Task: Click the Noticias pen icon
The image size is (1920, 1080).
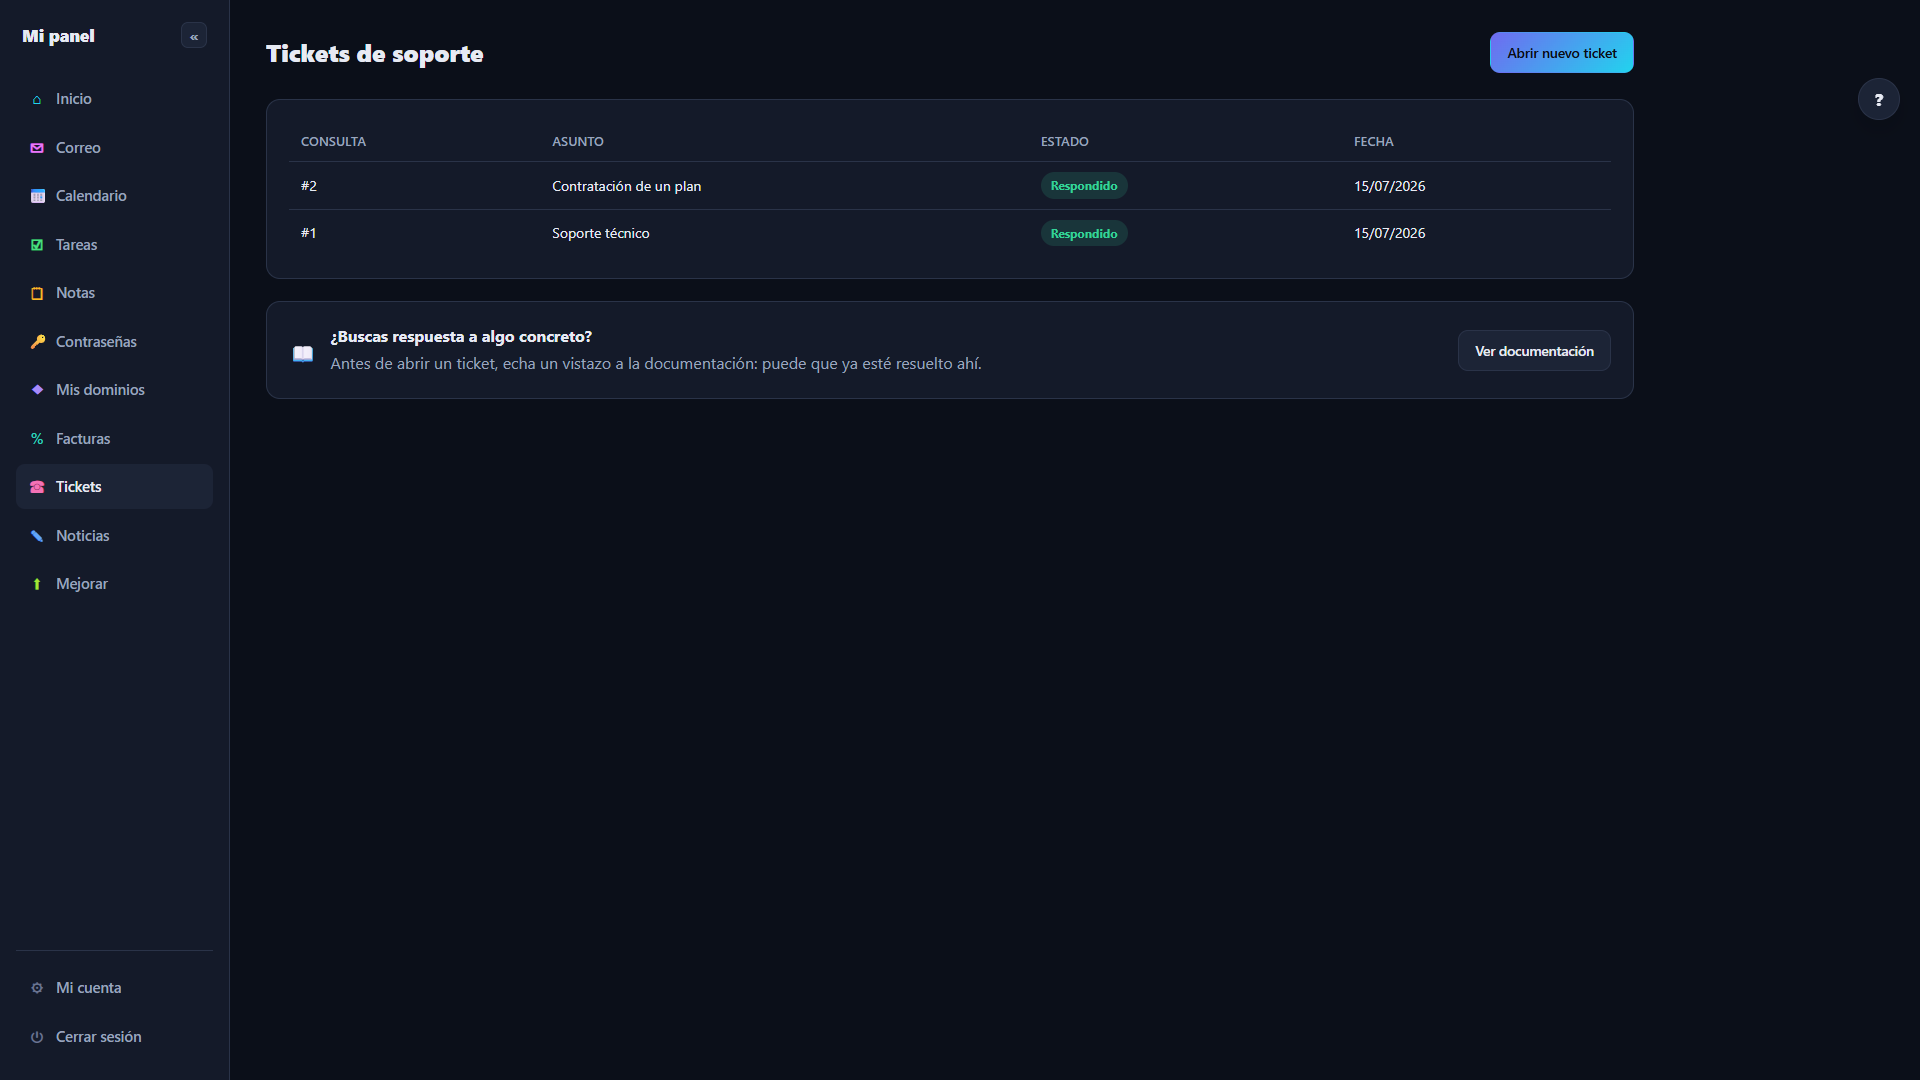Action: click(37, 536)
